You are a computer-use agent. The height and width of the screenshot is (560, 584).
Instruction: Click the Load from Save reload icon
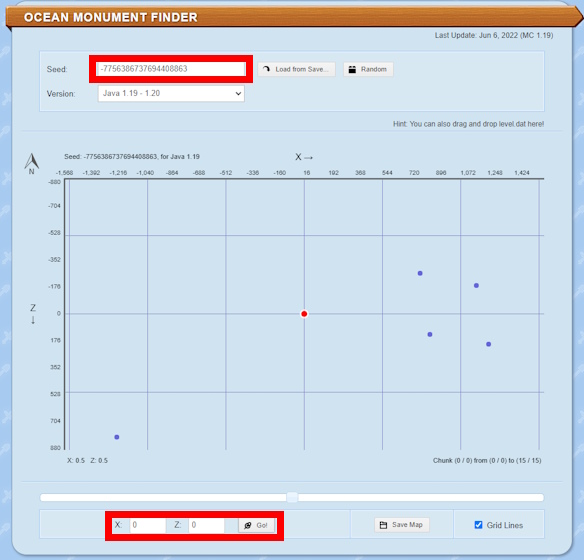[x=266, y=69]
